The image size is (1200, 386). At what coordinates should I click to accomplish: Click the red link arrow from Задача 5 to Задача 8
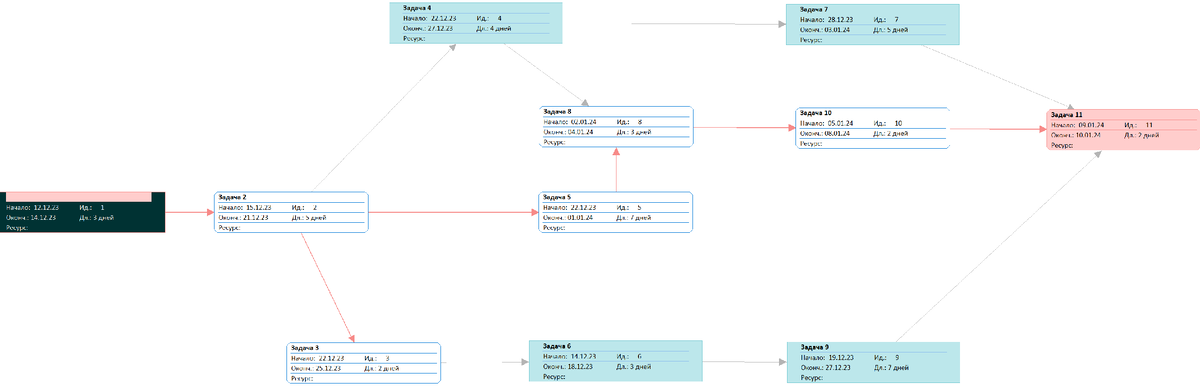(616, 170)
